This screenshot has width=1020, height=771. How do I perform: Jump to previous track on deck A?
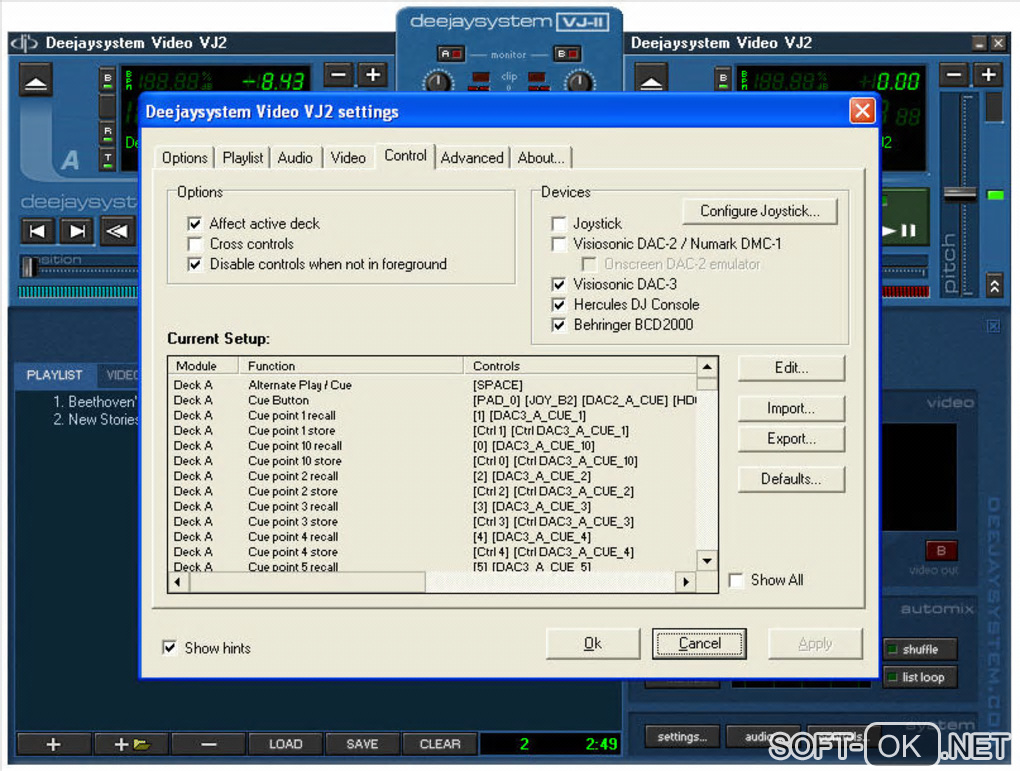tap(38, 231)
